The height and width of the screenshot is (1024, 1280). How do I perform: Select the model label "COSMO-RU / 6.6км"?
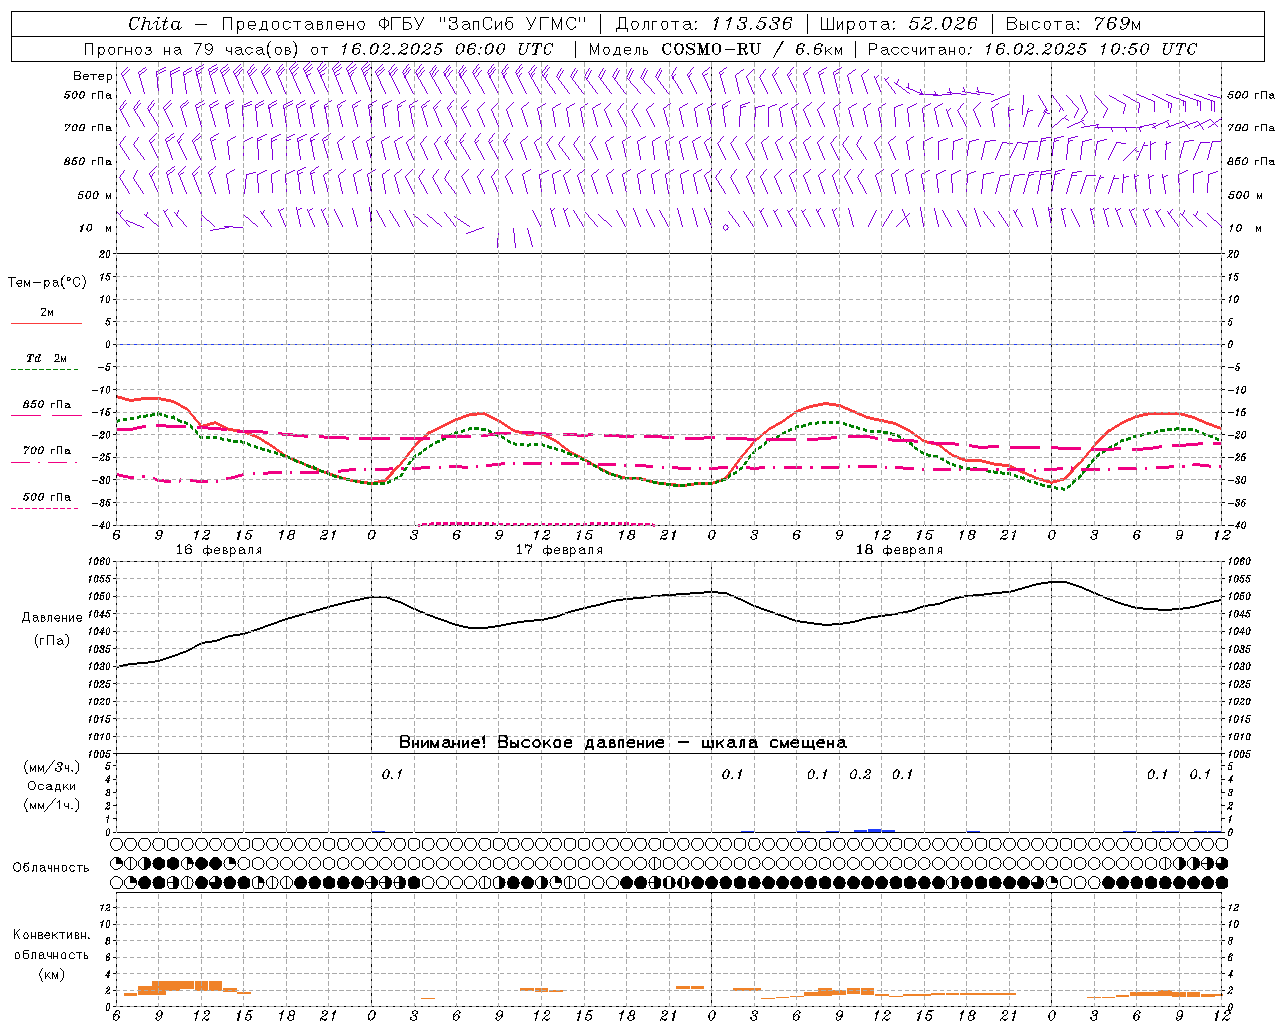tap(752, 49)
